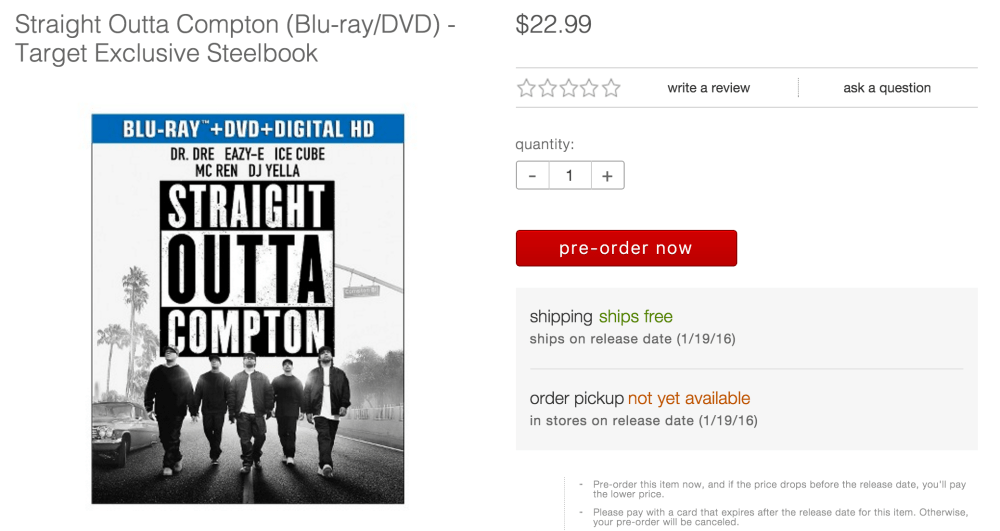This screenshot has height=531, width=1000.
Task: Give five stars with the last star
Action: 611,88
